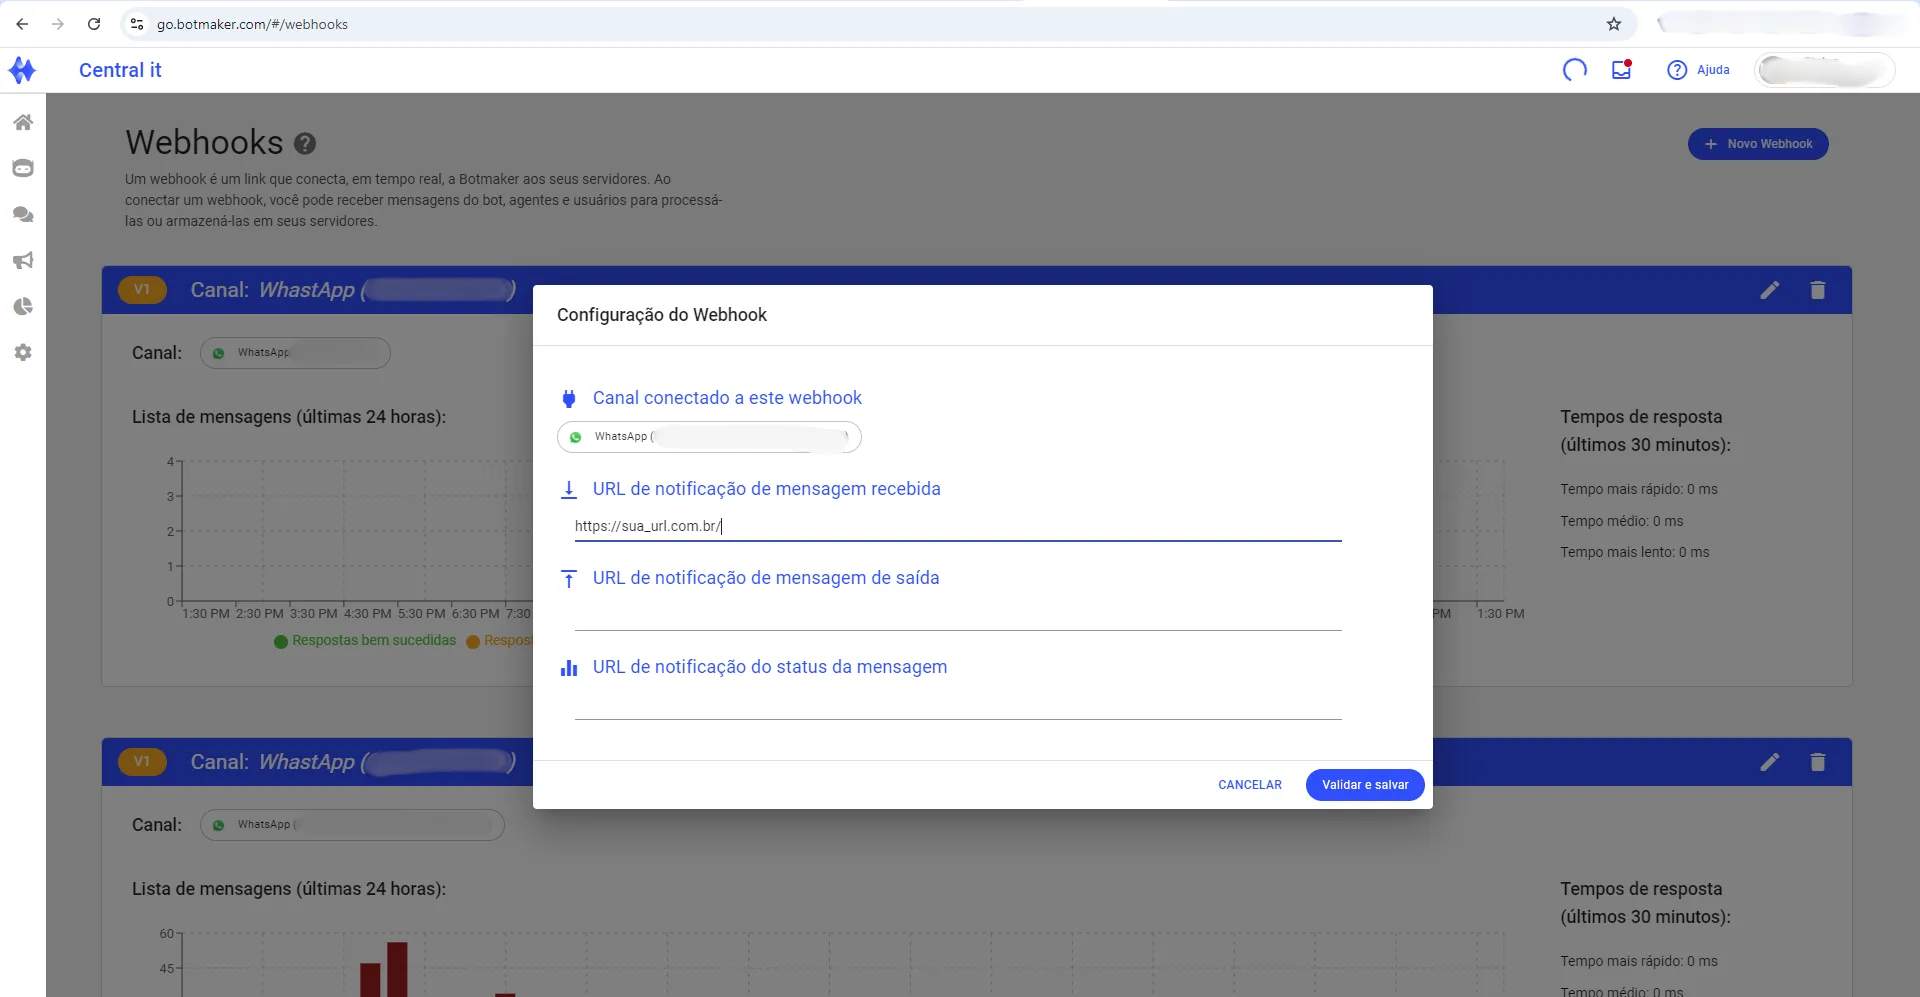The width and height of the screenshot is (1920, 997).
Task: Open the user account profile pill
Action: coord(1824,70)
